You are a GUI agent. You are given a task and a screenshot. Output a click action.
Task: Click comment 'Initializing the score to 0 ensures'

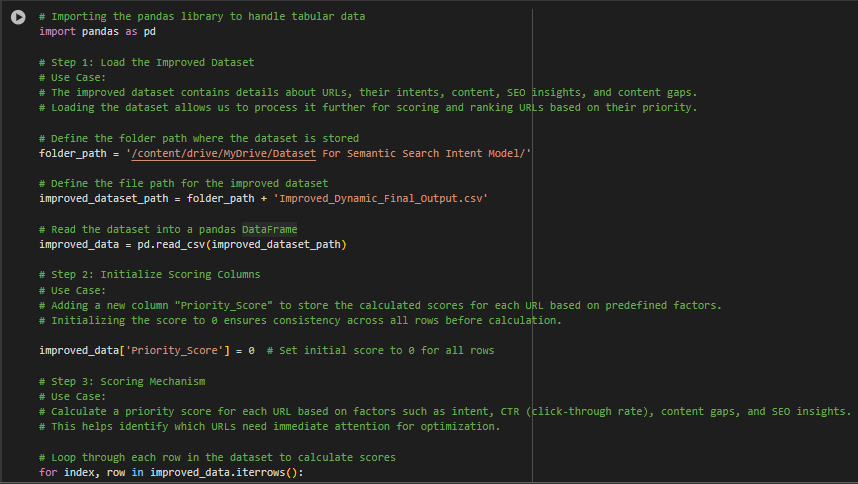pos(300,320)
